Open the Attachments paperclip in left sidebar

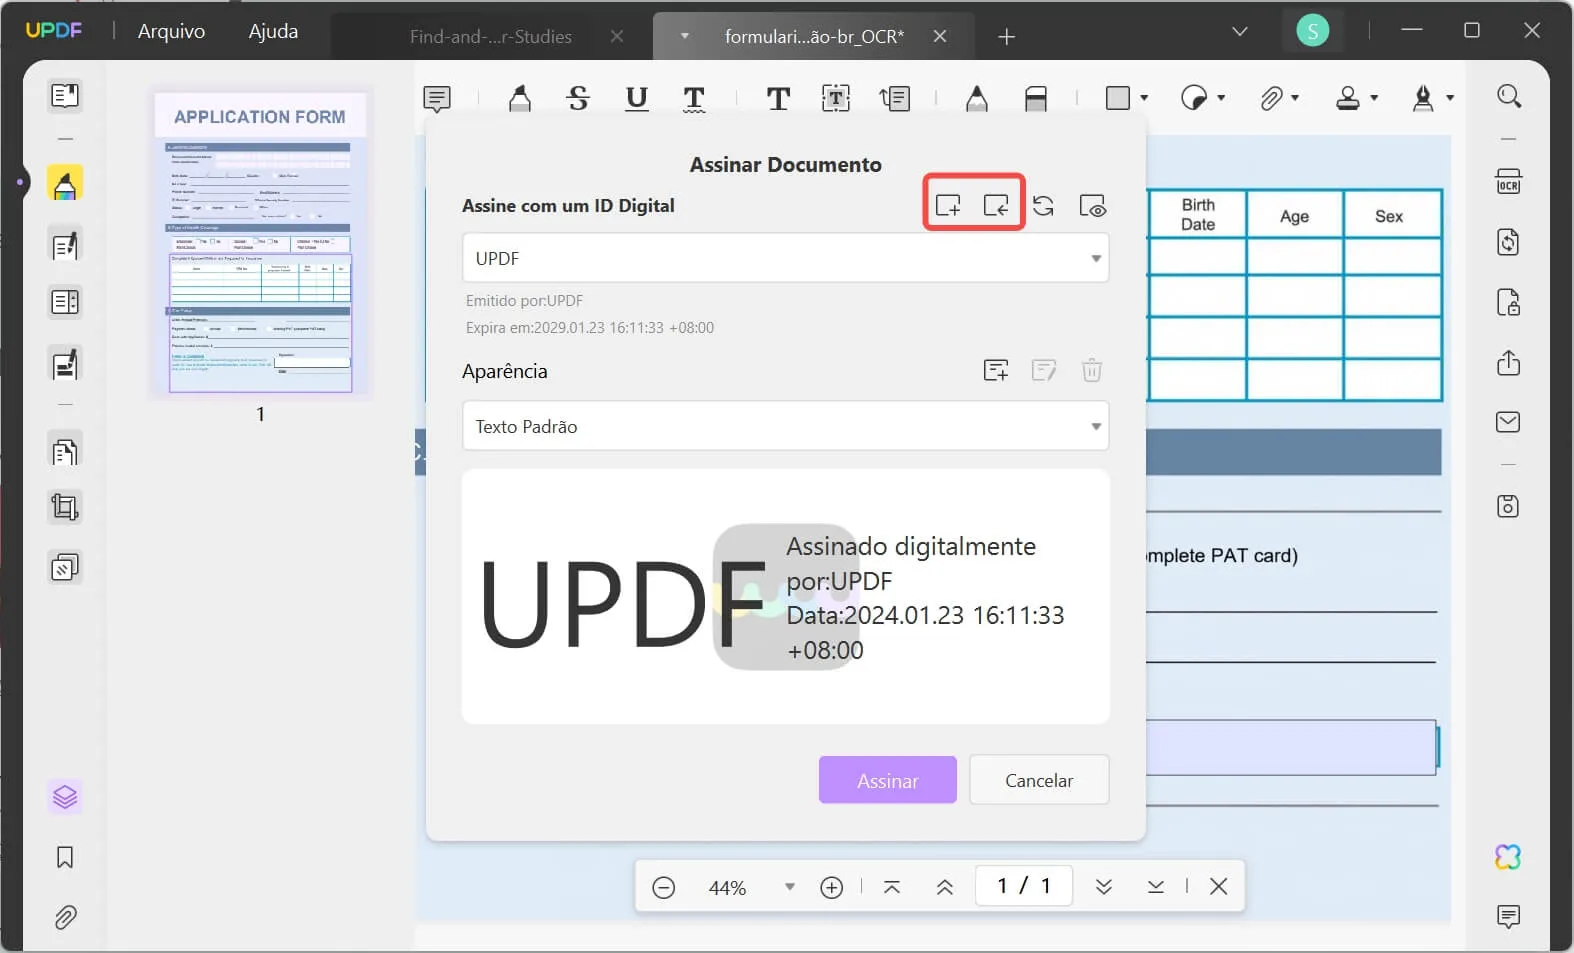click(65, 917)
